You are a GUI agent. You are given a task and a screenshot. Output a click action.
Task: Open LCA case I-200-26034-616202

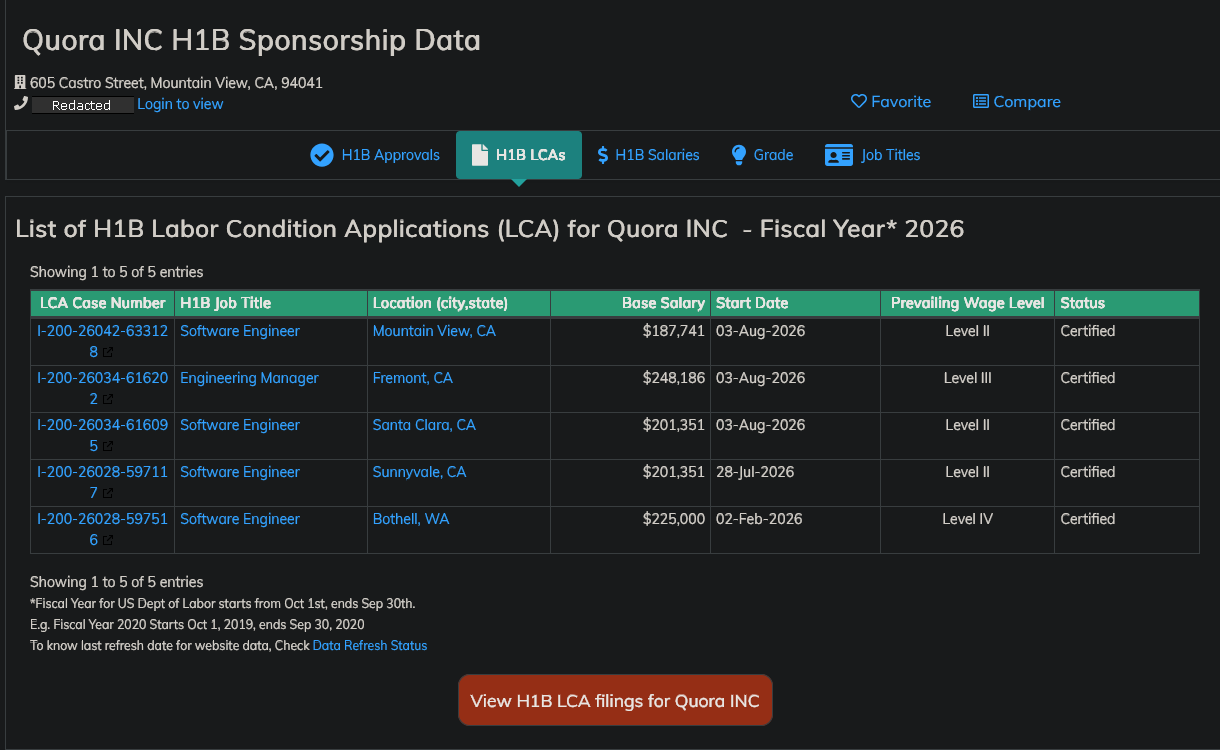[x=102, y=388]
